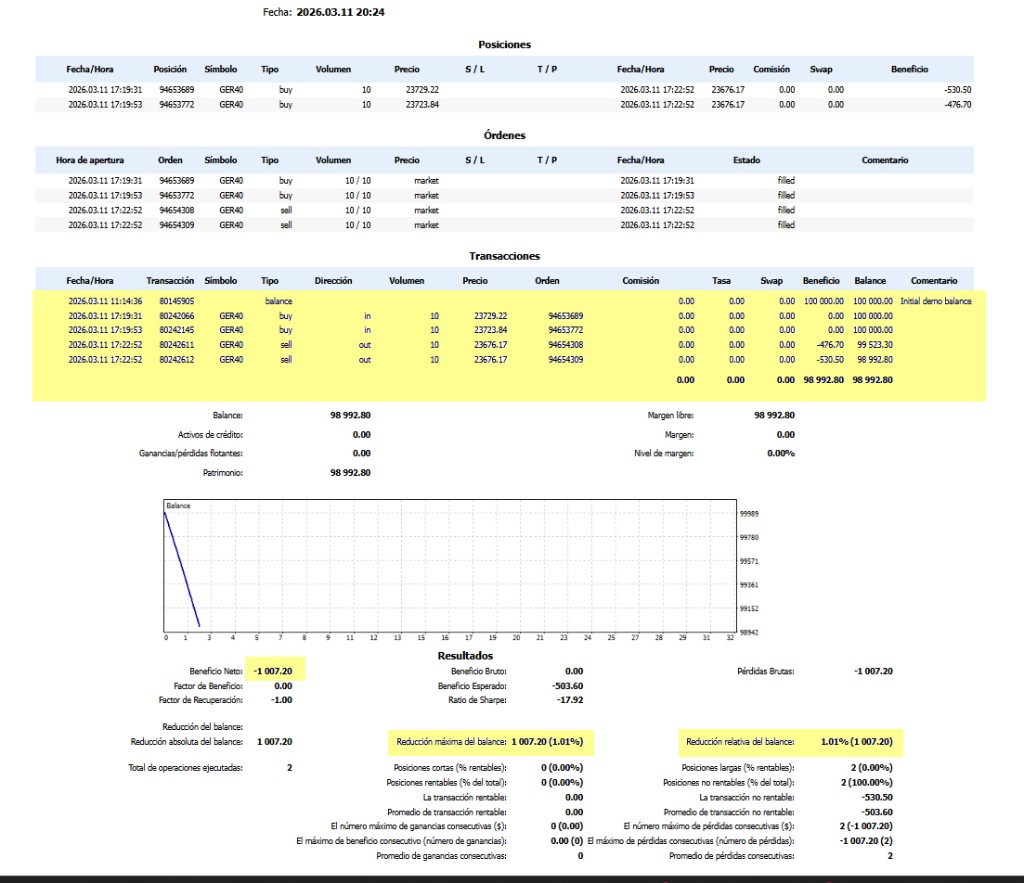
Task: Click the Nivel de margen 0.00% value
Action: (x=780, y=453)
